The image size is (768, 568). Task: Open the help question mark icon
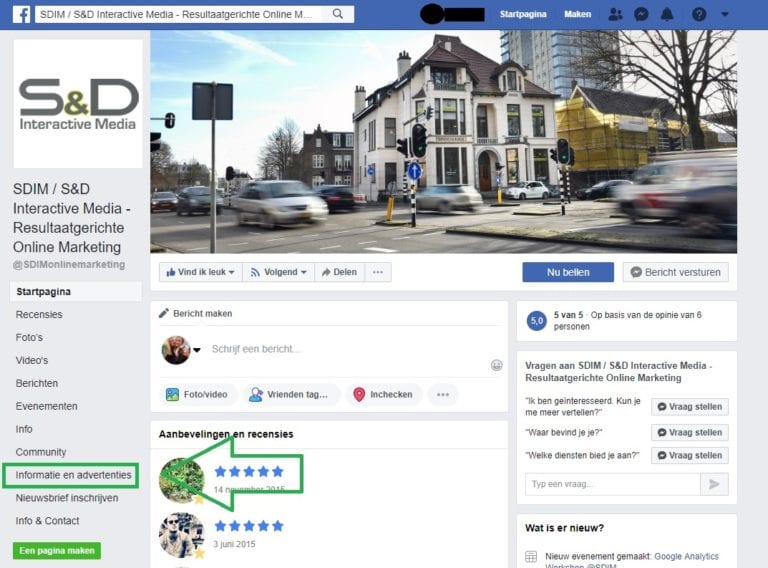(x=699, y=14)
